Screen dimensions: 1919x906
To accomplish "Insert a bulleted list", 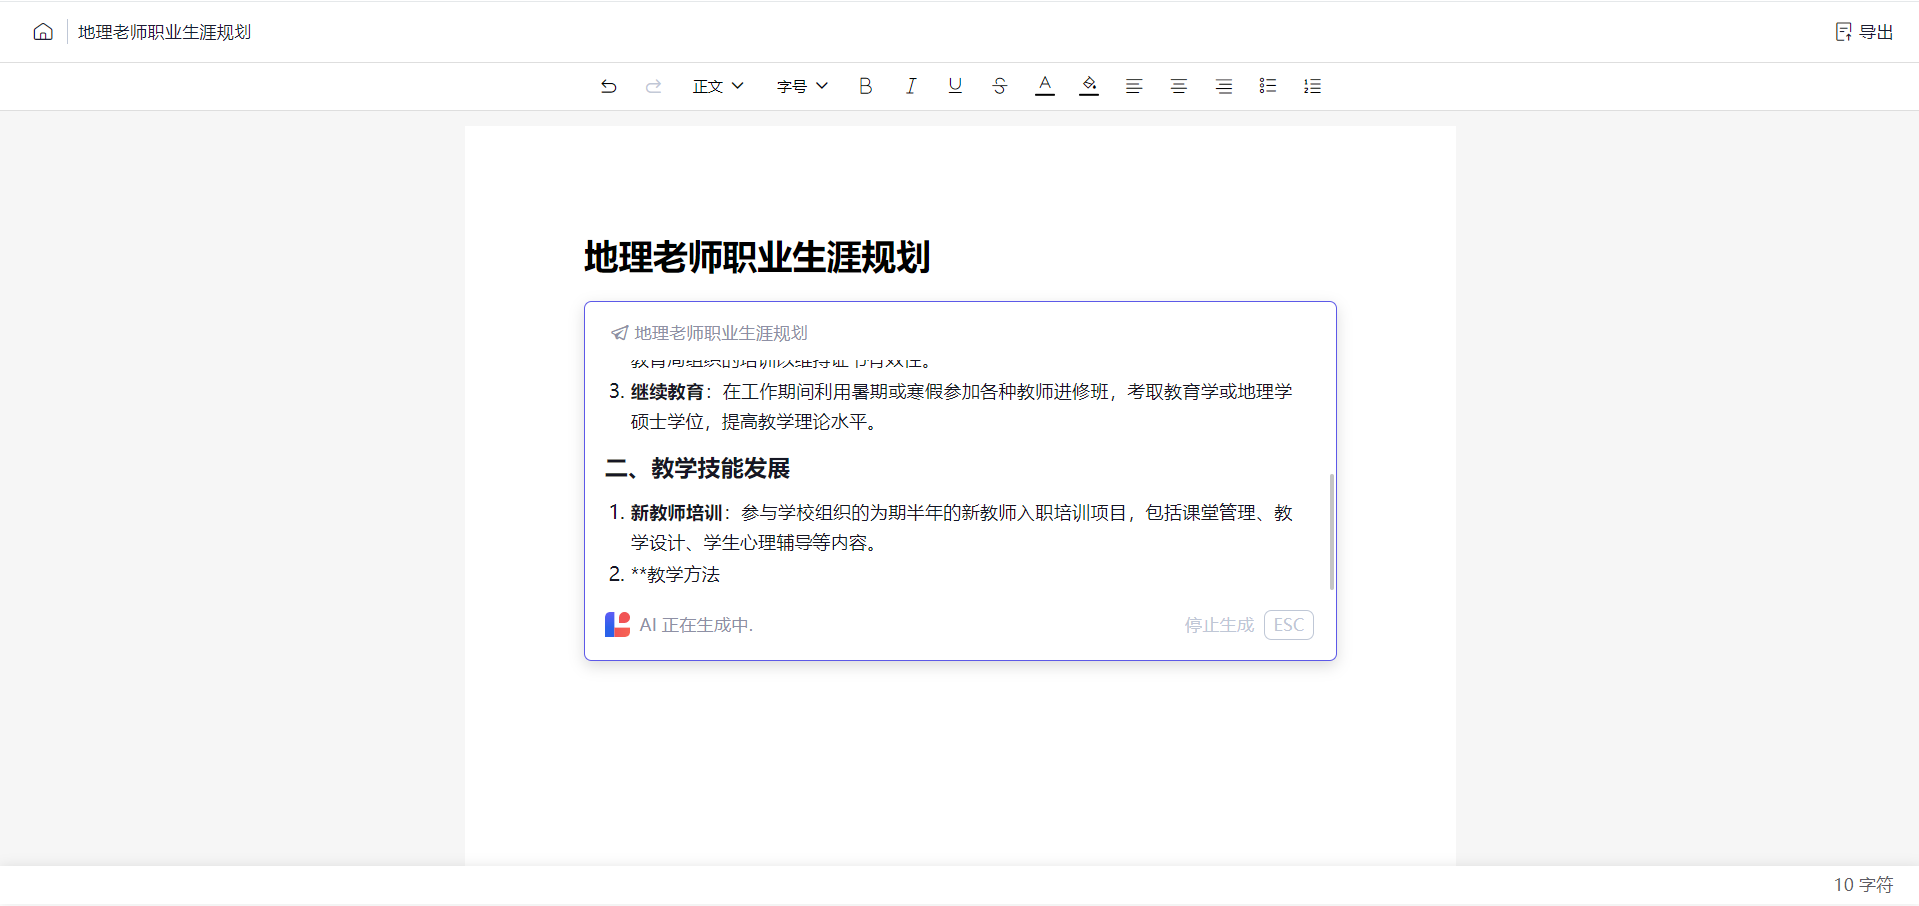I will tap(1268, 86).
